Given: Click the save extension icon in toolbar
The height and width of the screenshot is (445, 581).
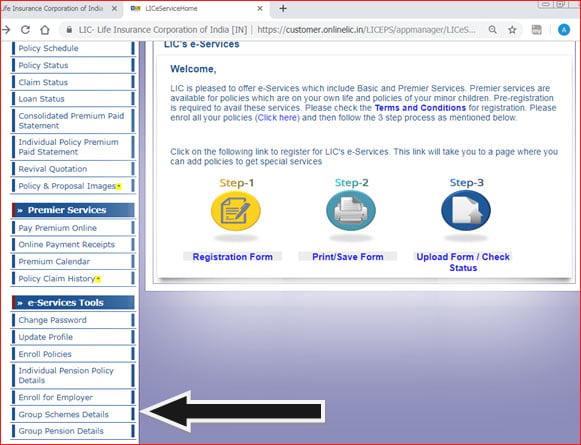Looking at the screenshot, I should 536,30.
